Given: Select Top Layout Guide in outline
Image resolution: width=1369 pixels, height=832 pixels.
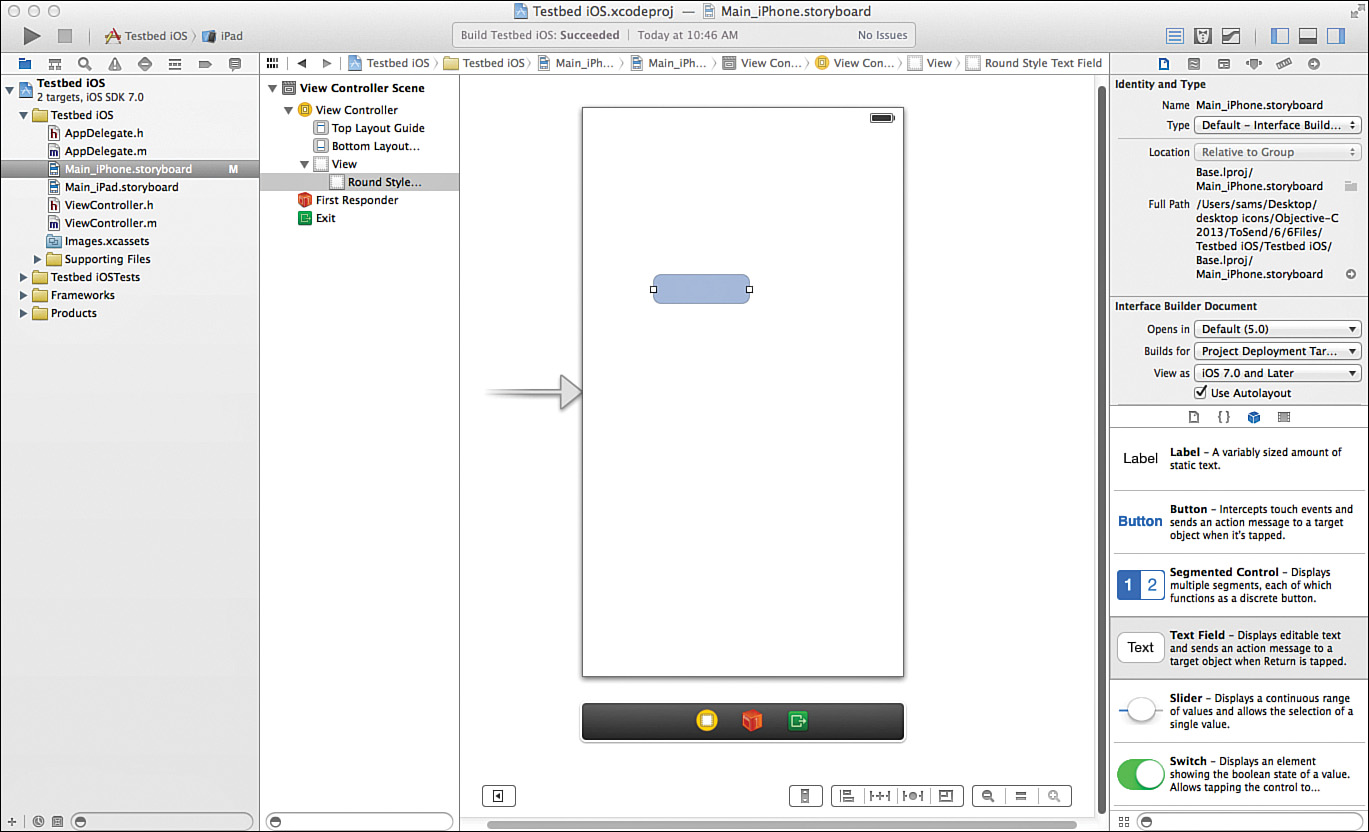Looking at the screenshot, I should click(x=378, y=128).
